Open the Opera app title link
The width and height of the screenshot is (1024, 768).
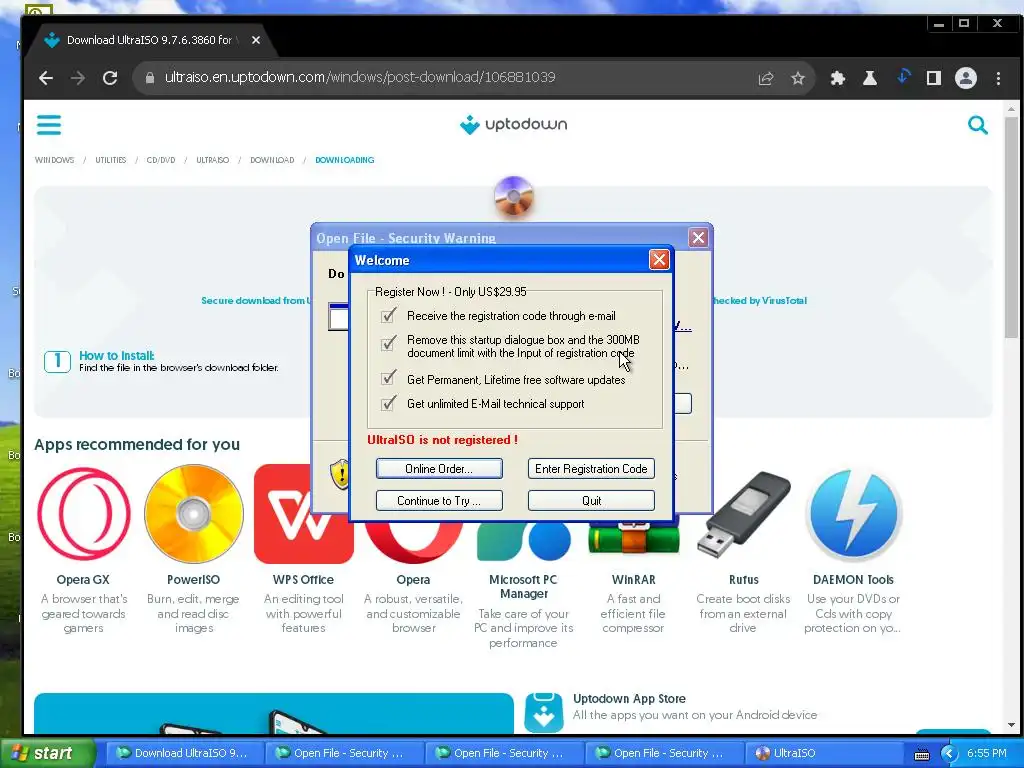(413, 579)
